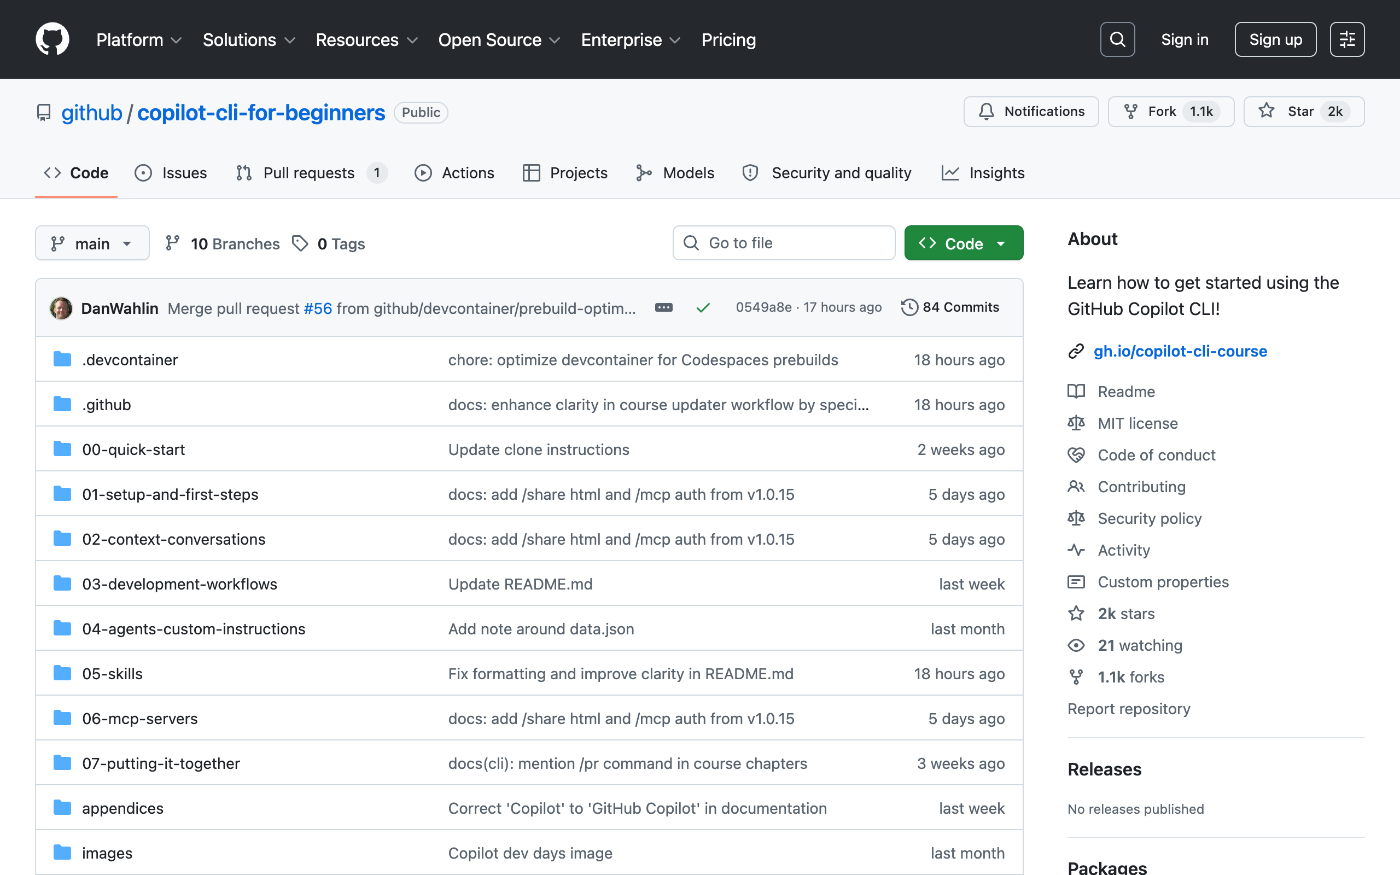Click the 00-quick-start folder icon

point(62,449)
